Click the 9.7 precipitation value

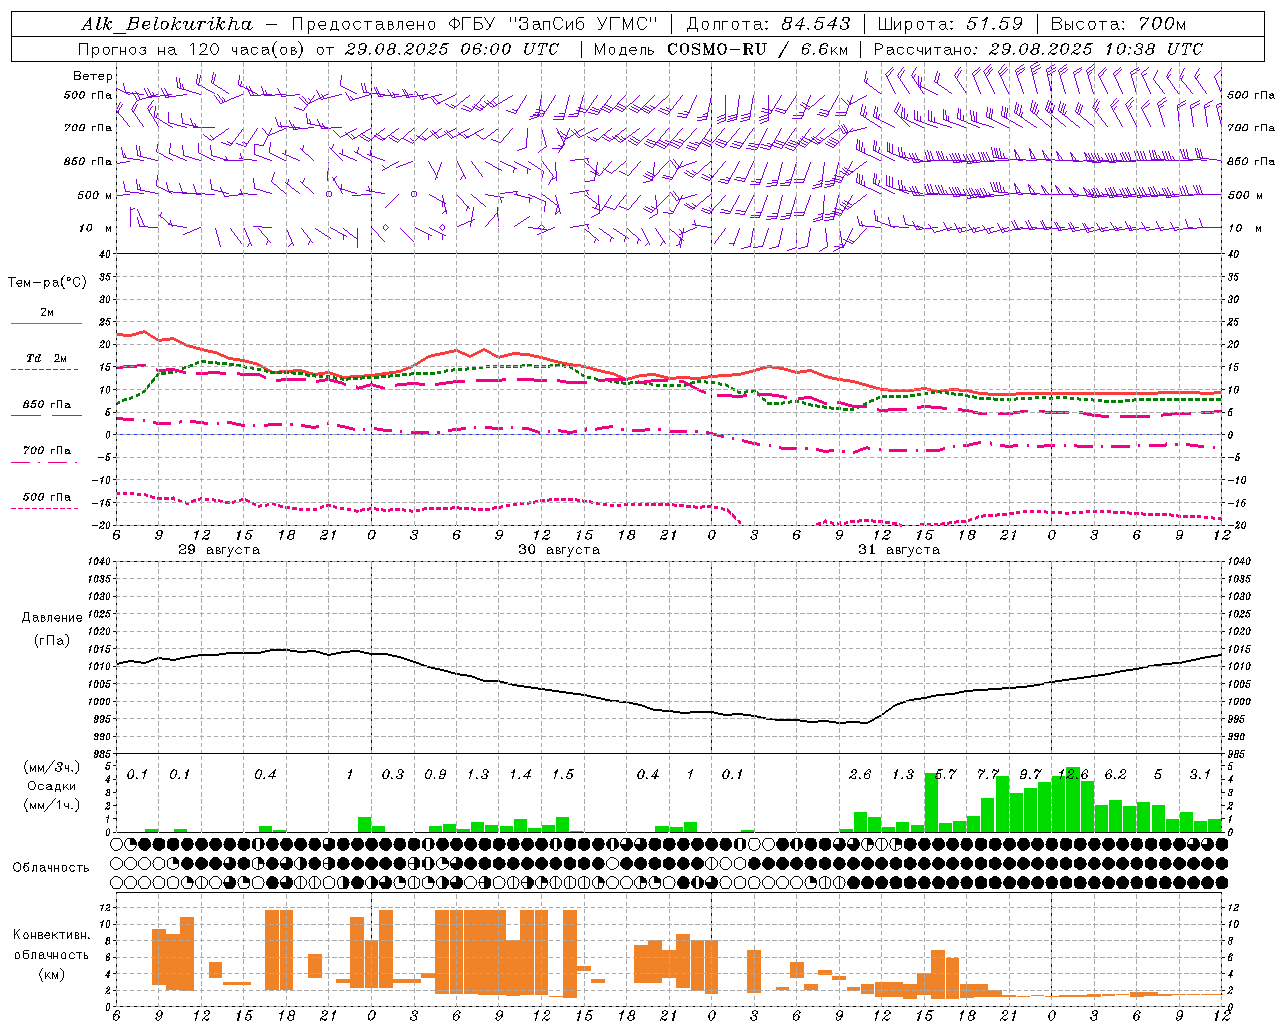click(1030, 775)
